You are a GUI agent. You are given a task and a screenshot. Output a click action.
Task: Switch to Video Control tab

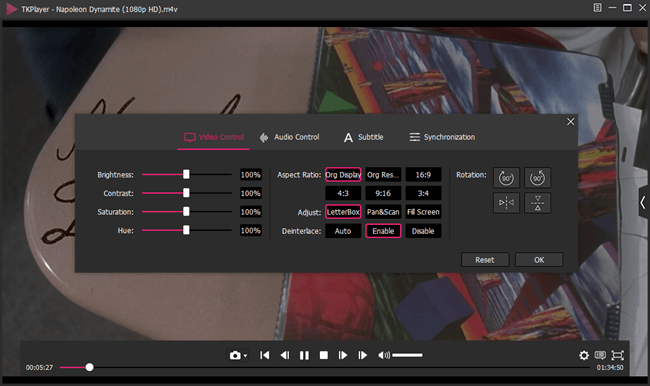(214, 137)
